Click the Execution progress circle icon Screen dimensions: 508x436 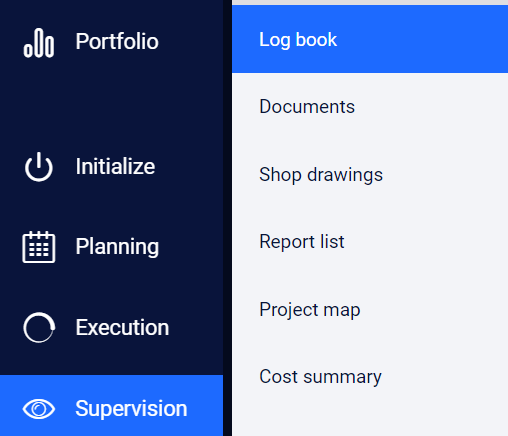(x=39, y=327)
